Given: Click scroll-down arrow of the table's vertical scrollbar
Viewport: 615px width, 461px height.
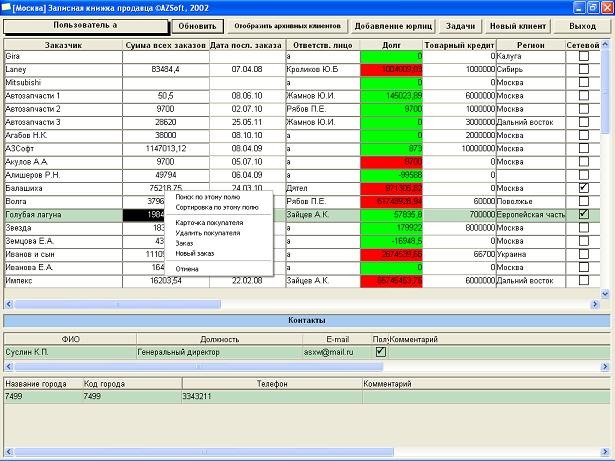Looking at the screenshot, I should click(x=608, y=292).
